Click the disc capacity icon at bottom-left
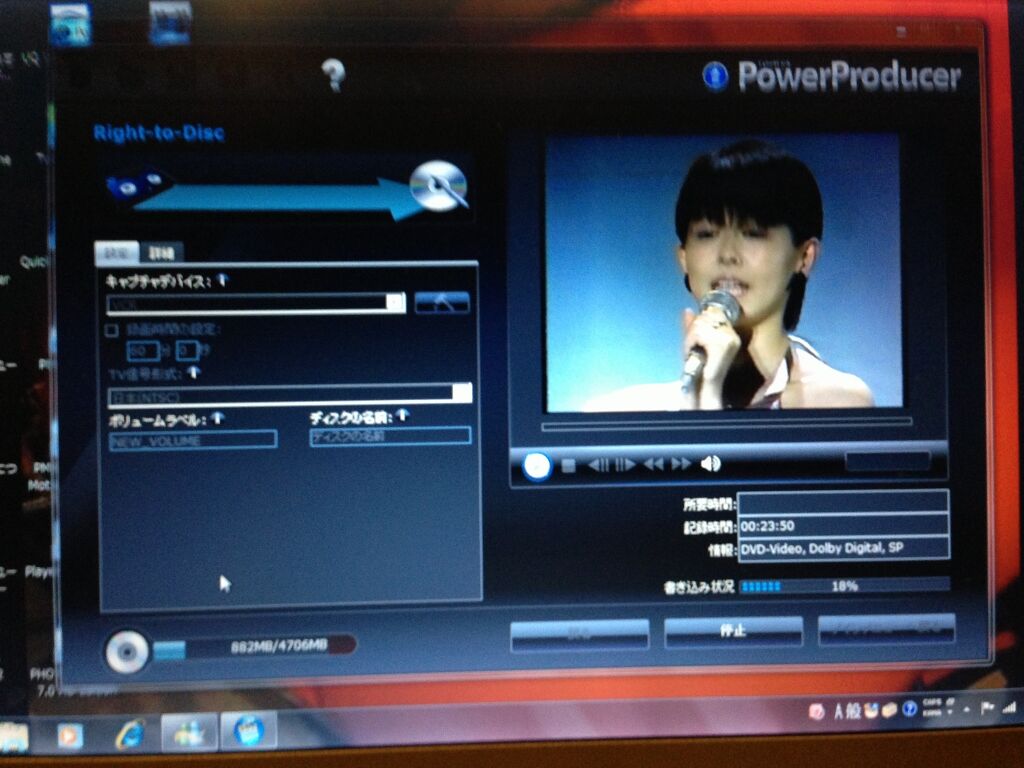The width and height of the screenshot is (1024, 768). click(x=127, y=650)
